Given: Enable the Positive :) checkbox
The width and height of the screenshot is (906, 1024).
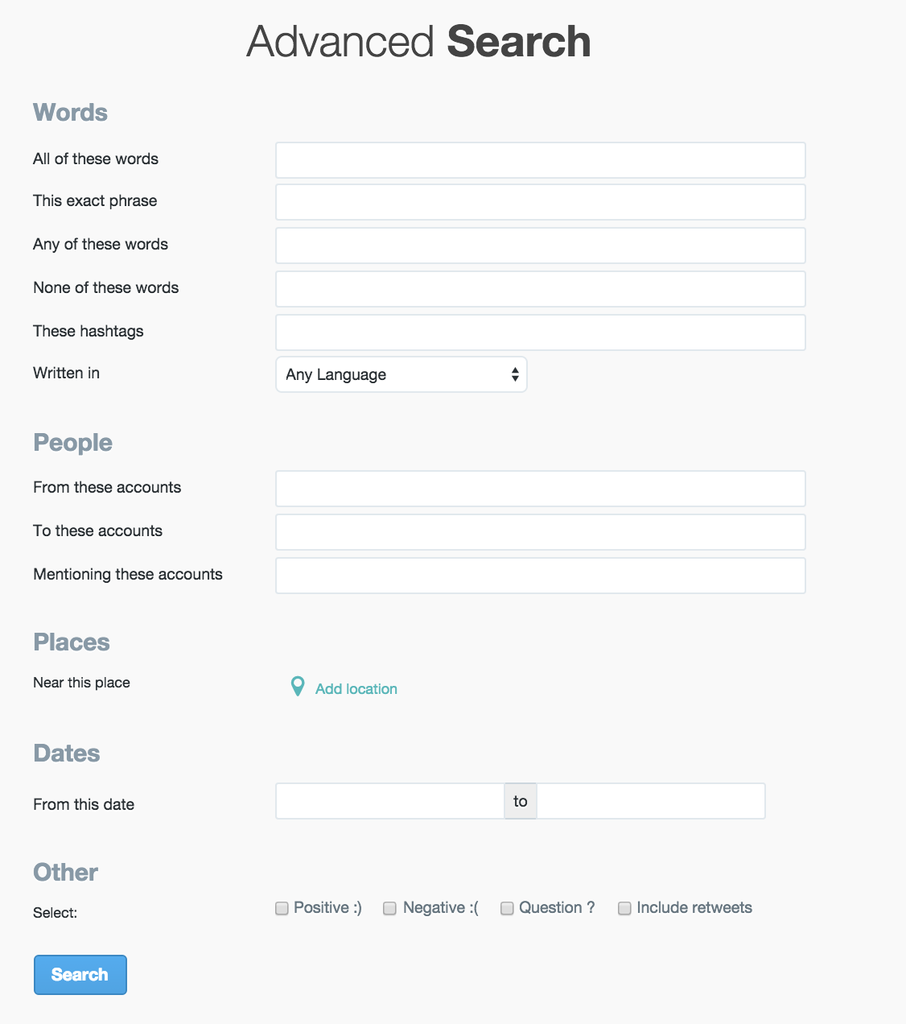Looking at the screenshot, I should (x=282, y=909).
